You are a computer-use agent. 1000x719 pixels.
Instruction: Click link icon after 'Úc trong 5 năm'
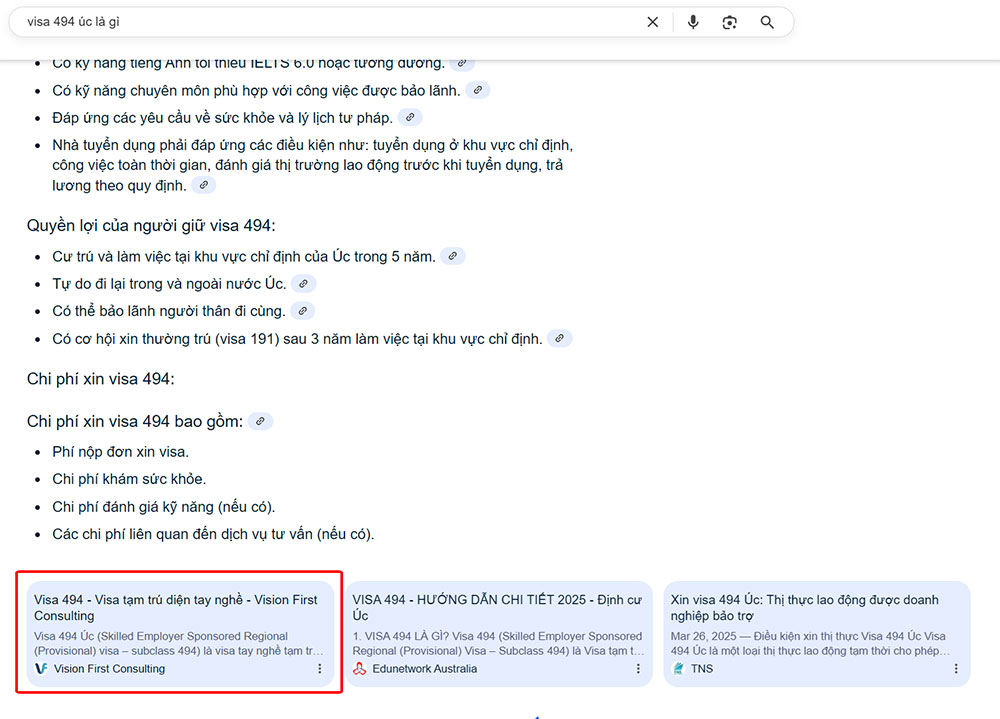point(453,256)
